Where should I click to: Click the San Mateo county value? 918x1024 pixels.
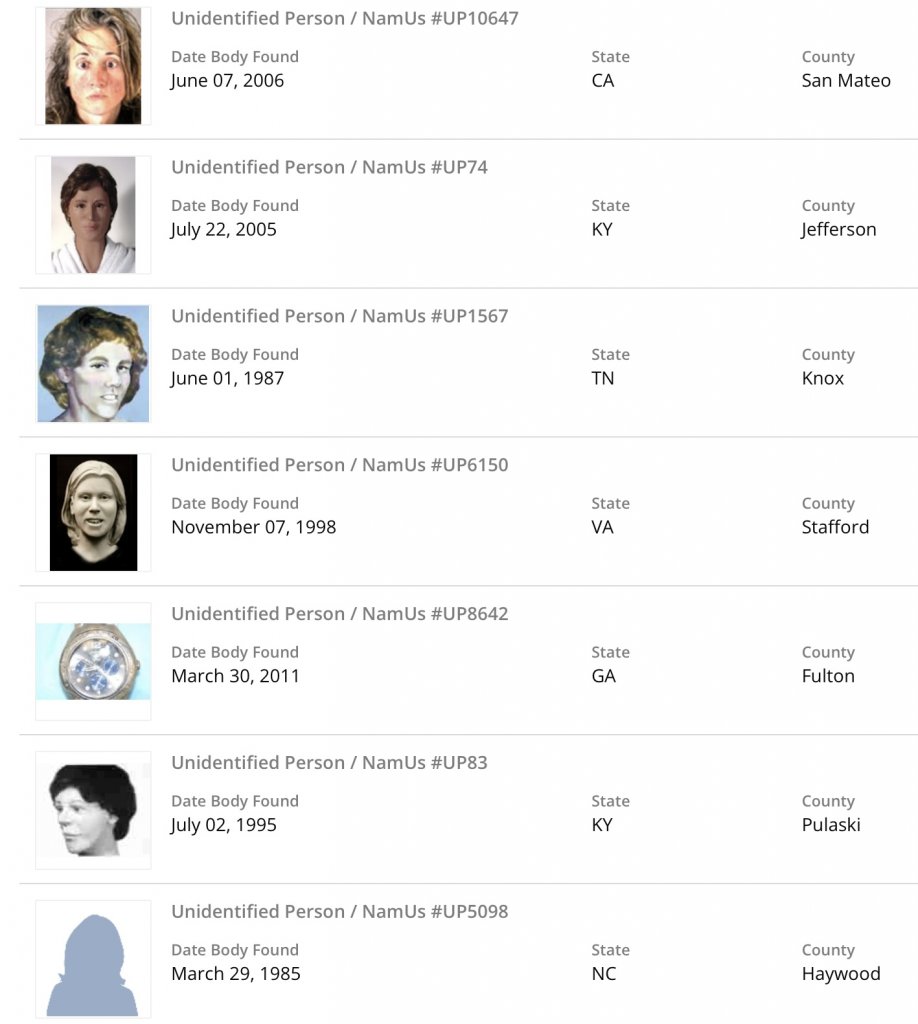pyautogui.click(x=846, y=81)
